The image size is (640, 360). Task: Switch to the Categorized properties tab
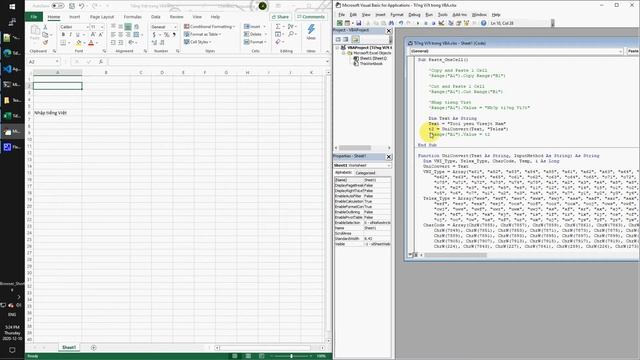(364, 173)
